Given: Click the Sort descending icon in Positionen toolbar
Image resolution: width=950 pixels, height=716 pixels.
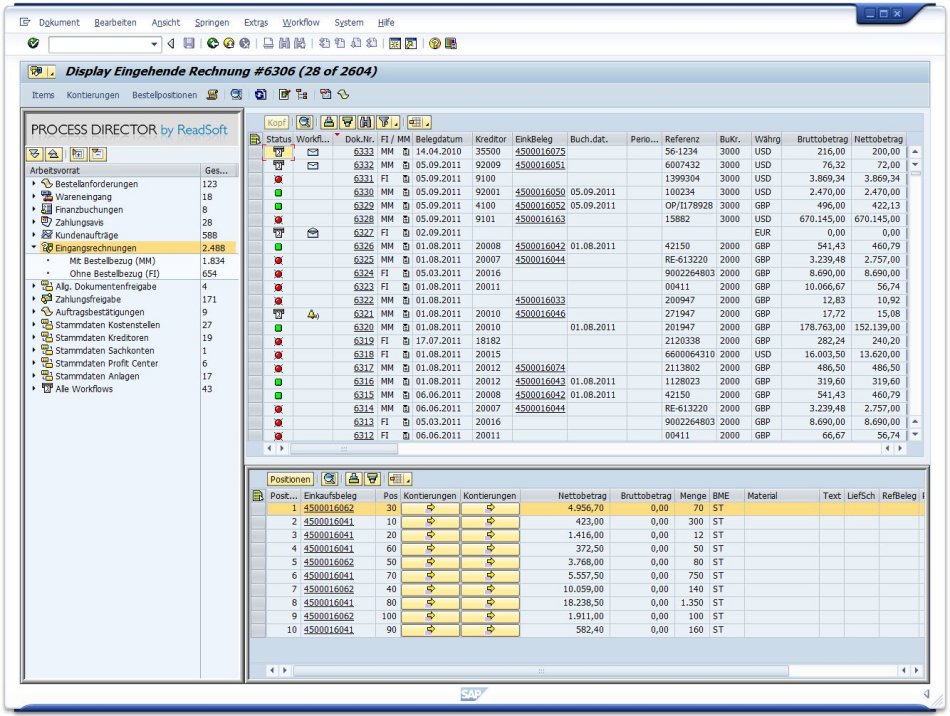Looking at the screenshot, I should pos(373,479).
